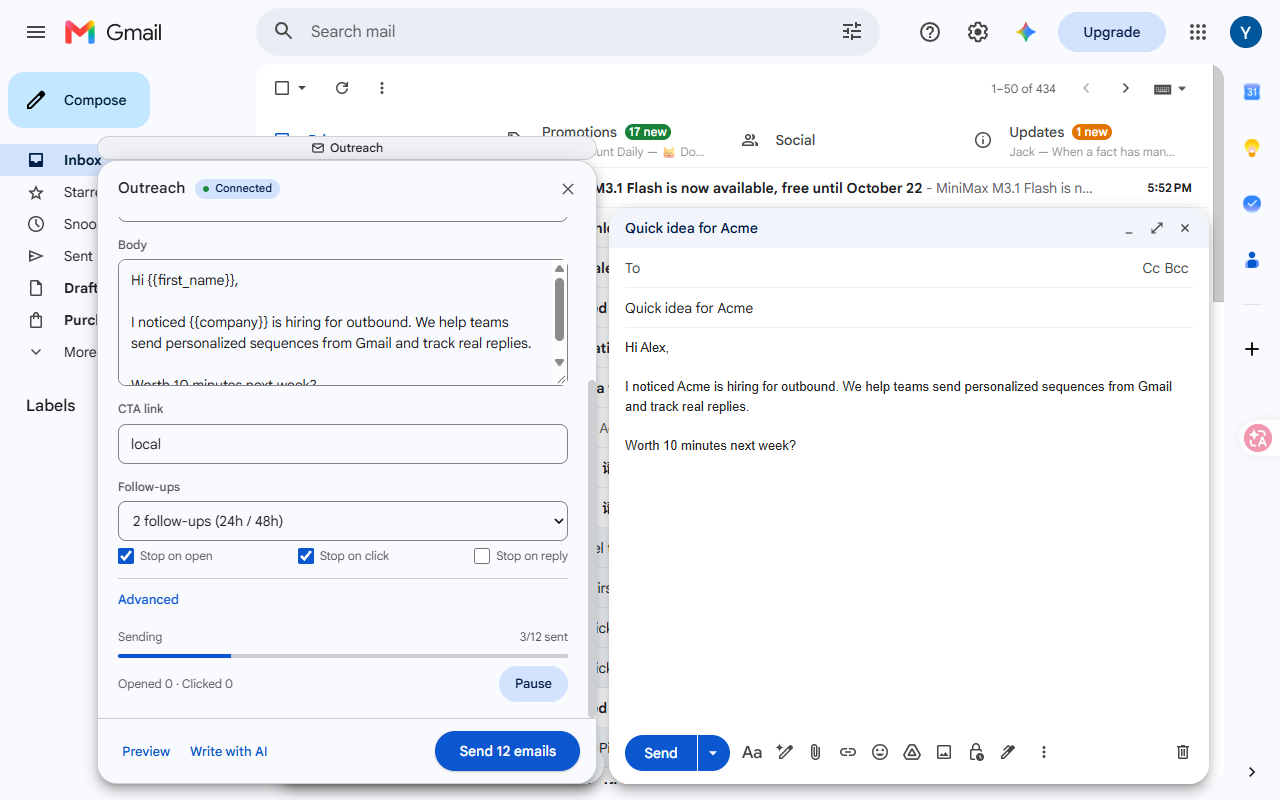Enable Stop on reply checkbox
This screenshot has width=1280, height=800.
tap(482, 556)
